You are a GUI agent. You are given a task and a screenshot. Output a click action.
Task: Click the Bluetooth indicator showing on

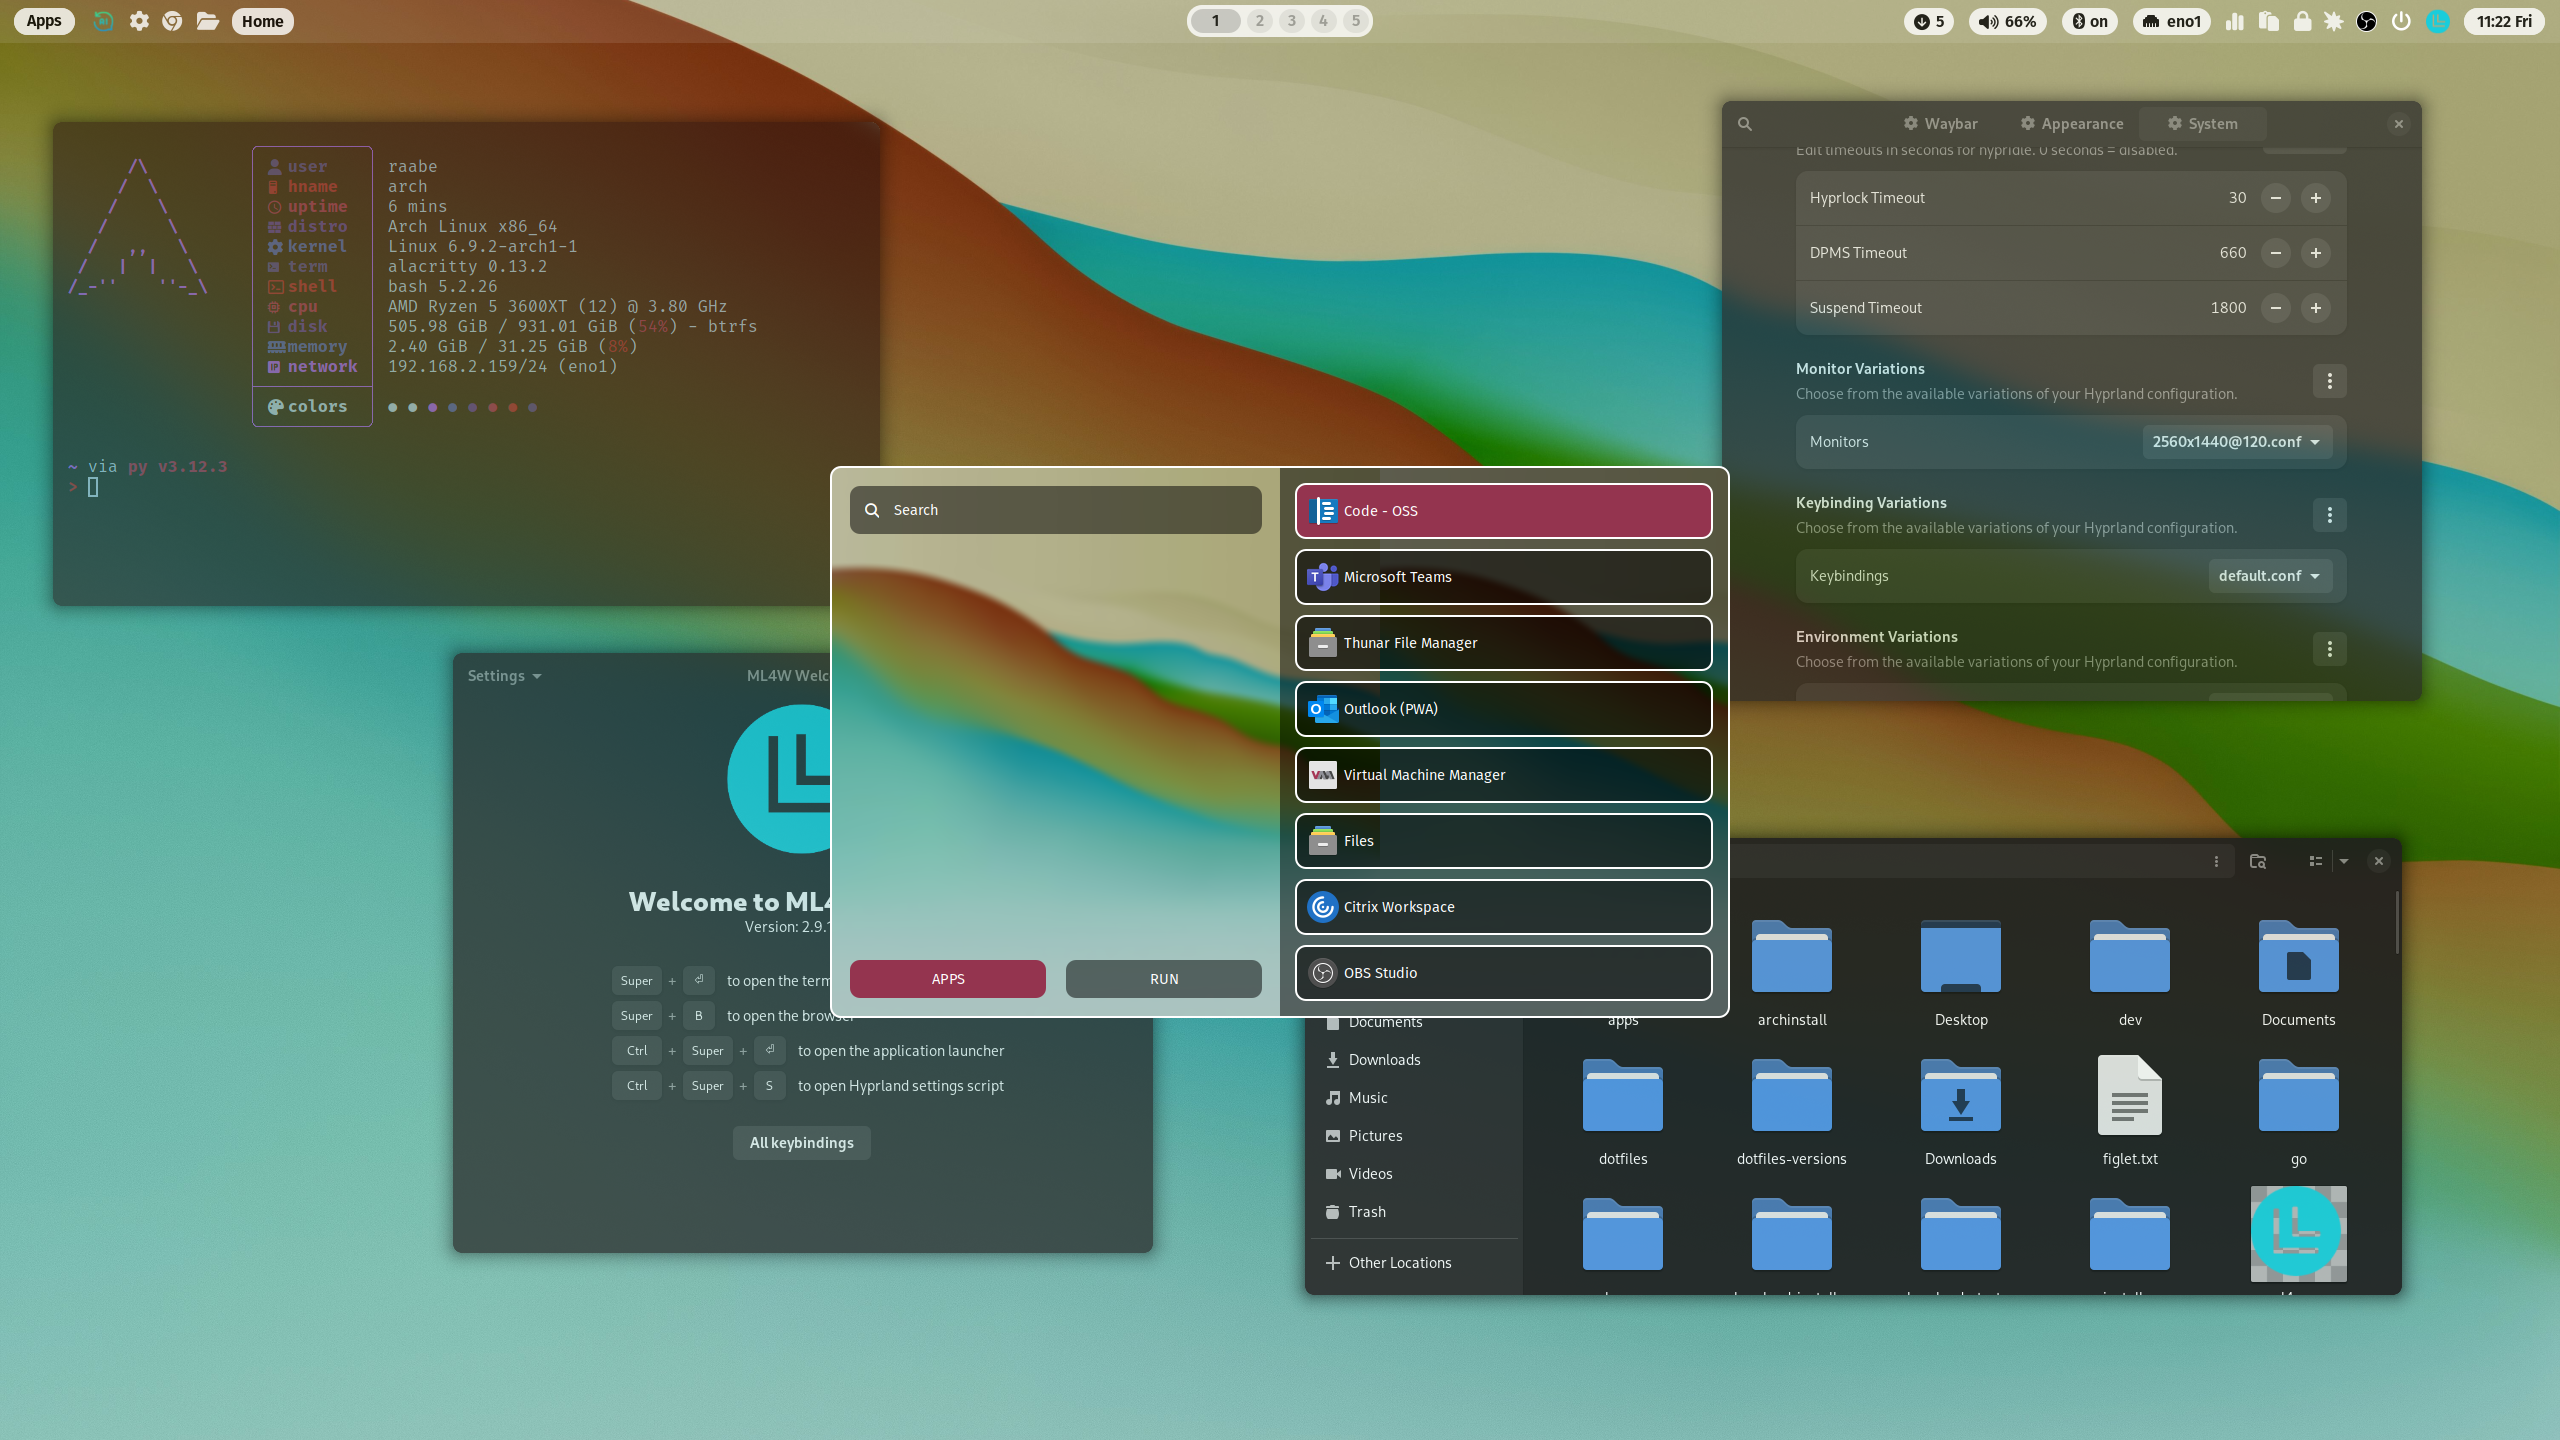click(2089, 21)
